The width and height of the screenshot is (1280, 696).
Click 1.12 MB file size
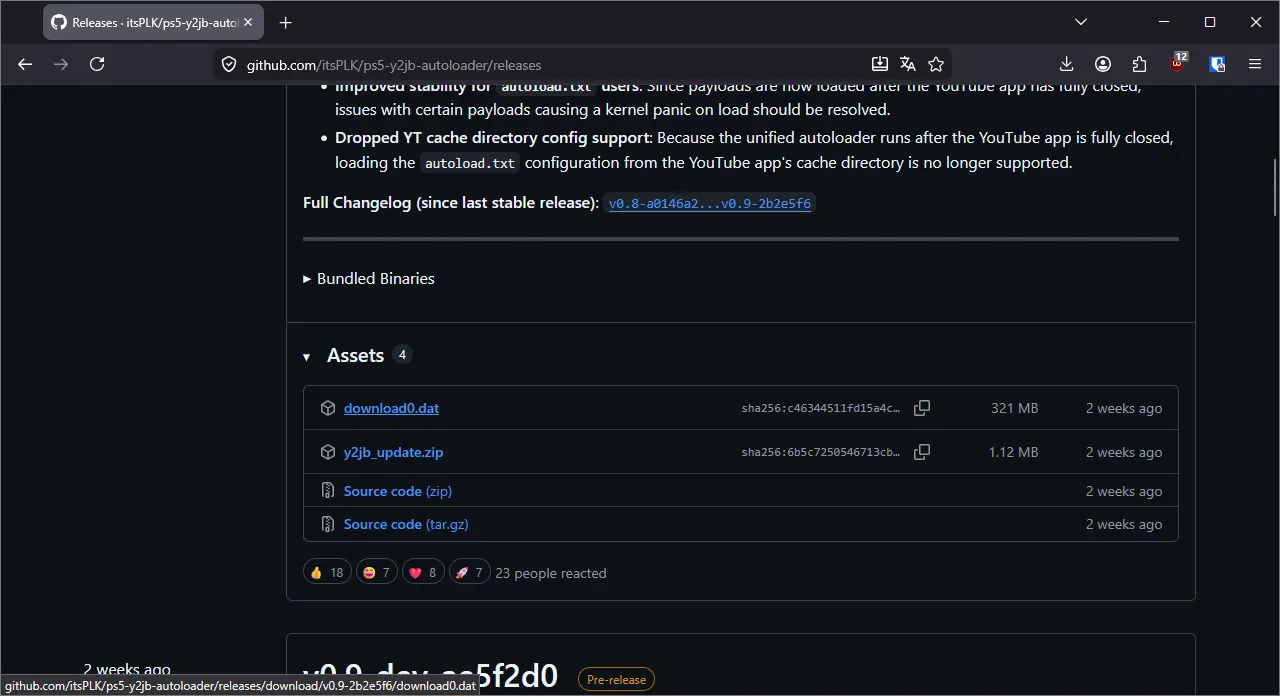click(x=1014, y=452)
